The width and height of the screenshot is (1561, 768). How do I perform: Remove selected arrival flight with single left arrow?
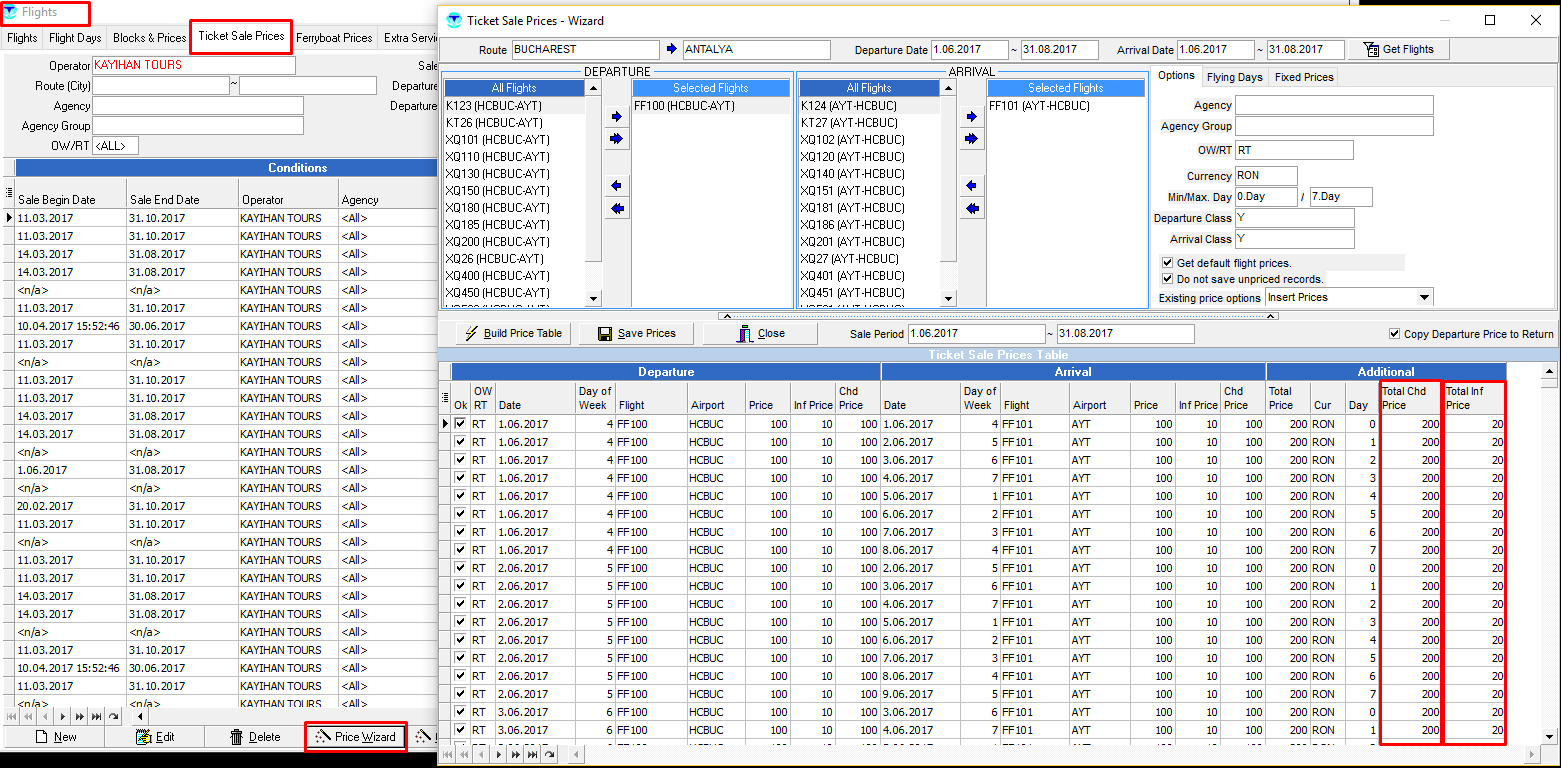[970, 186]
